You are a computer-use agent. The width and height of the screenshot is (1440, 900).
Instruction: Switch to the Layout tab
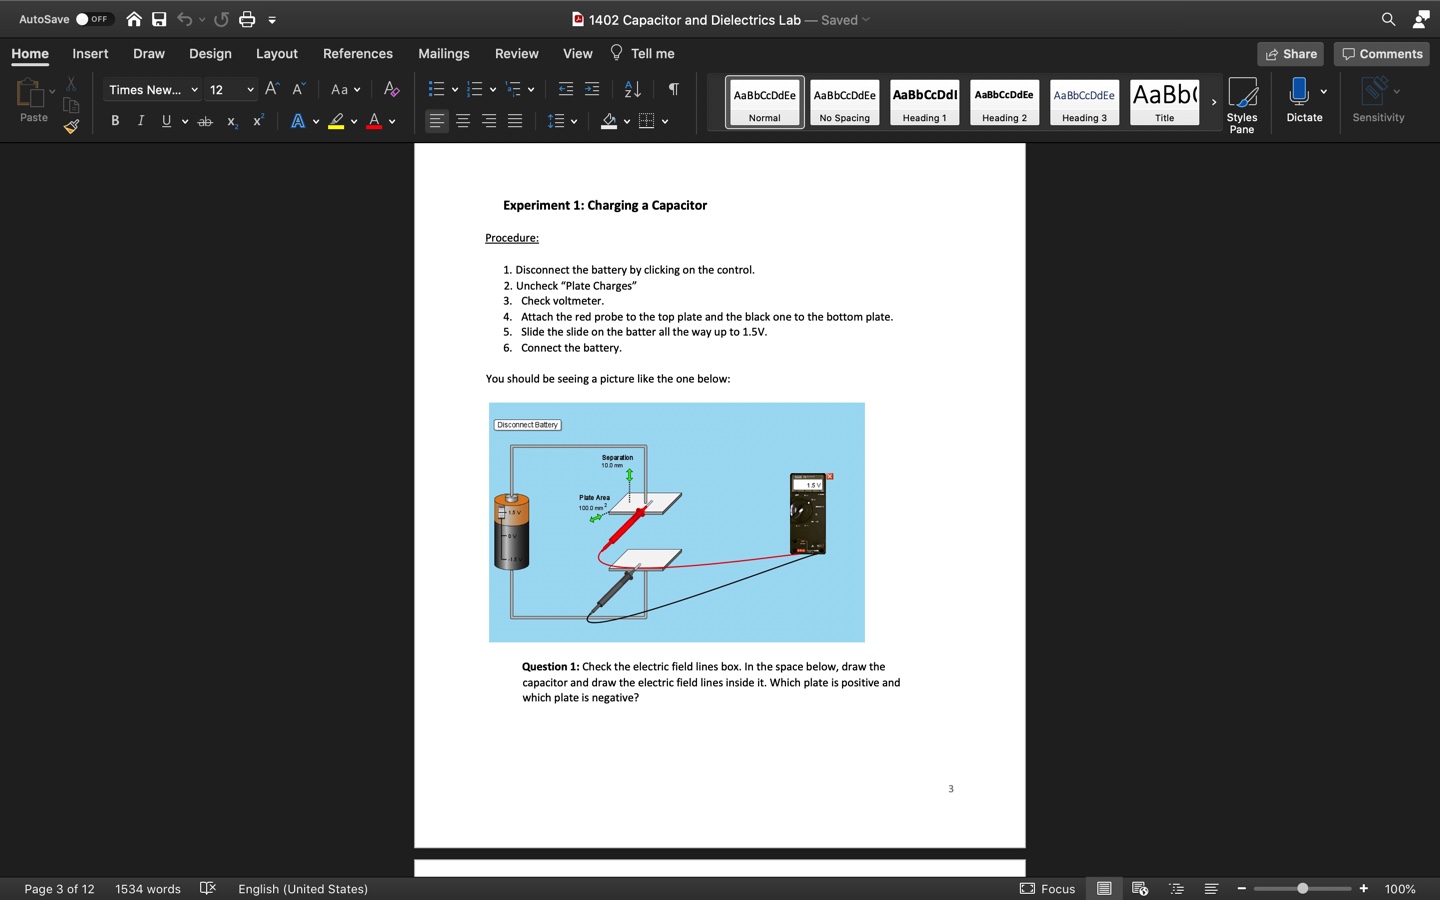click(x=276, y=54)
